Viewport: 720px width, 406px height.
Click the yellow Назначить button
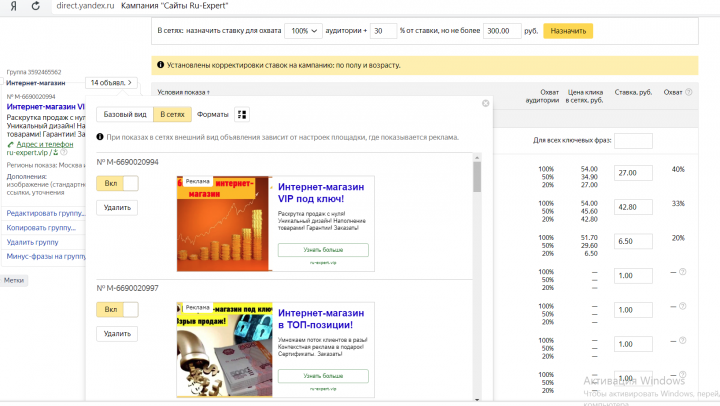[568, 31]
